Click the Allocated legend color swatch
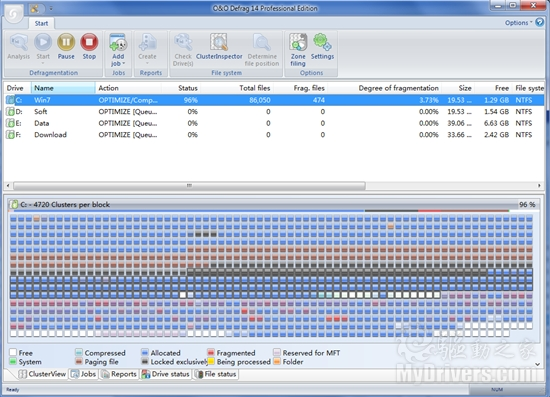This screenshot has width=550, height=397. point(145,352)
